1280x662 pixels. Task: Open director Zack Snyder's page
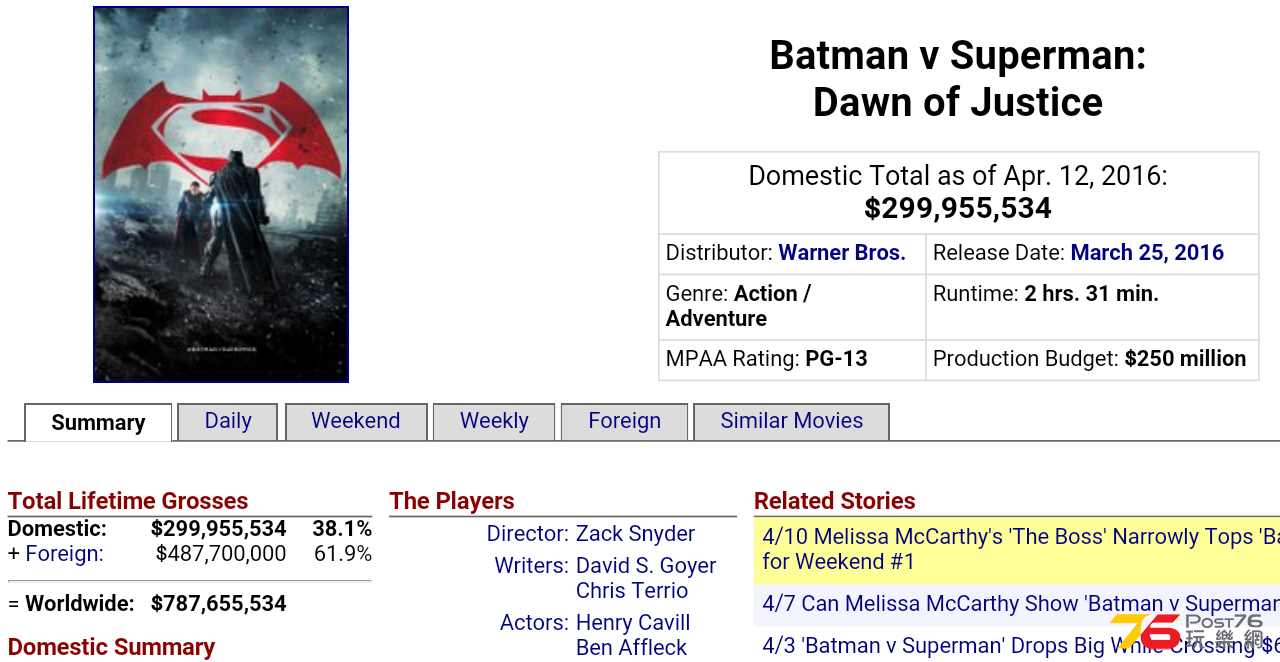click(x=635, y=534)
